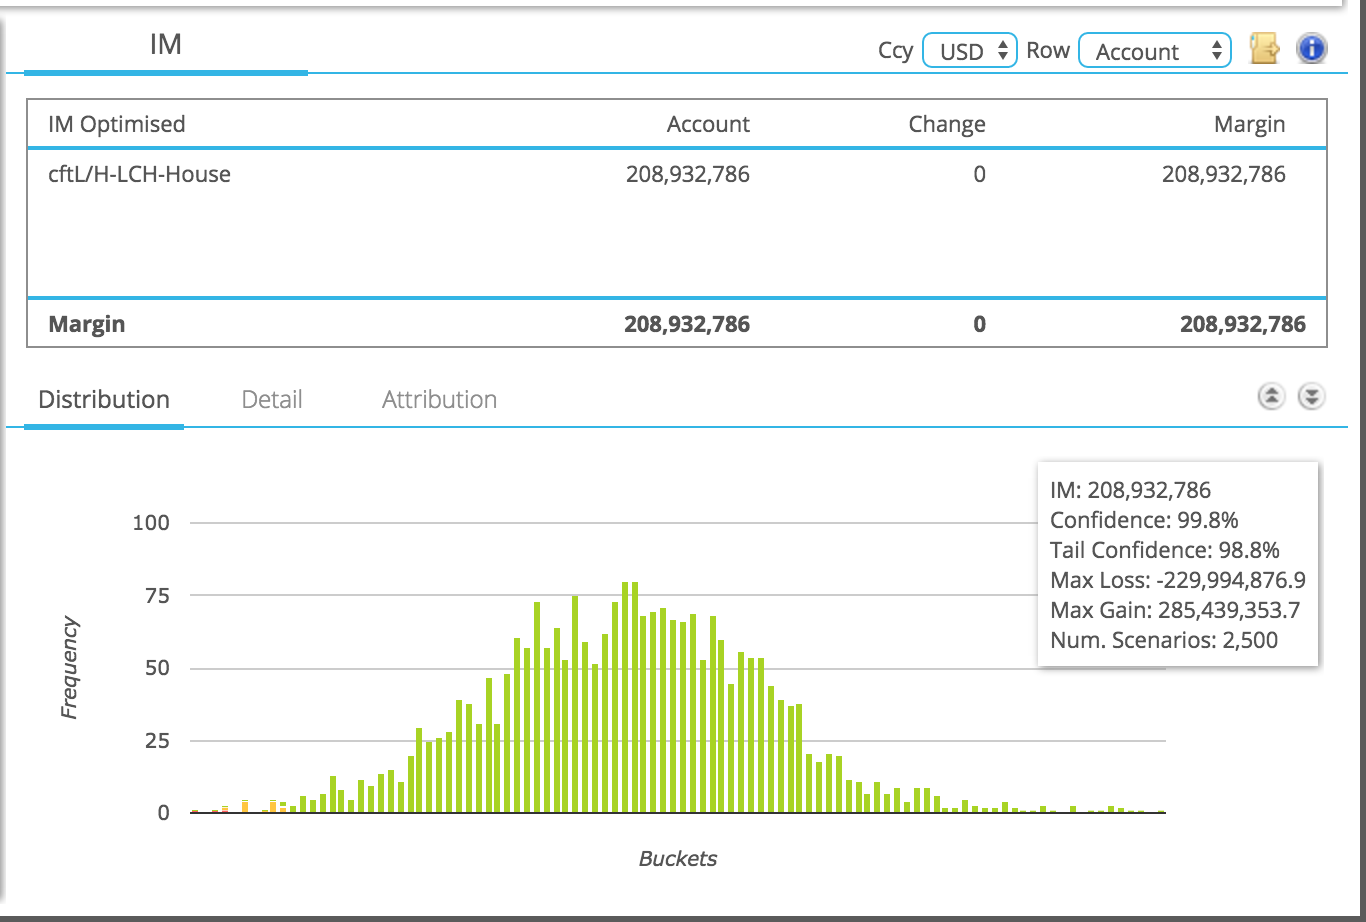
Task: Click the Confidence: 99.8% tooltip line
Action: 1144,520
